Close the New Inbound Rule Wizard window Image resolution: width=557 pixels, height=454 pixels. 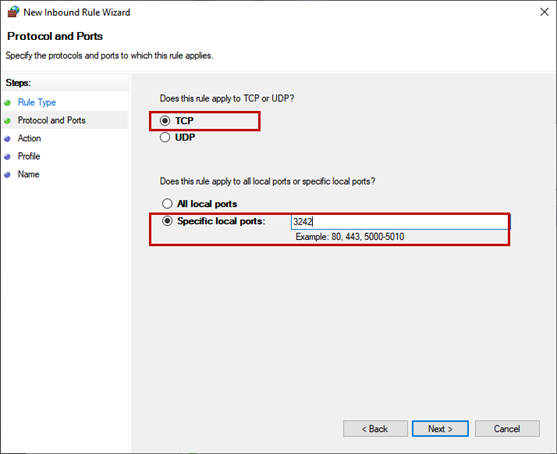[x=544, y=12]
